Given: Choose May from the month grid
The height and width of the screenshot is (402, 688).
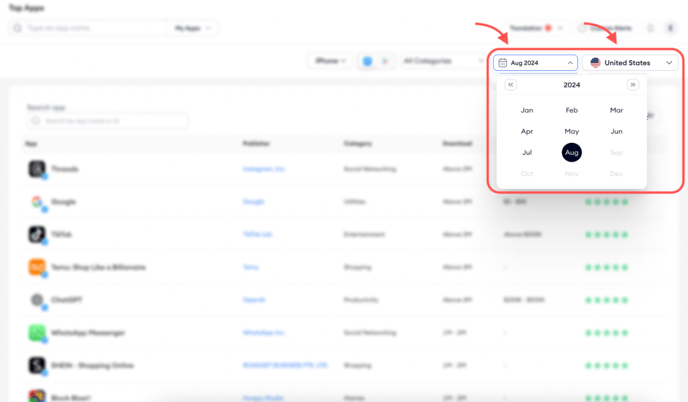Looking at the screenshot, I should [x=571, y=131].
